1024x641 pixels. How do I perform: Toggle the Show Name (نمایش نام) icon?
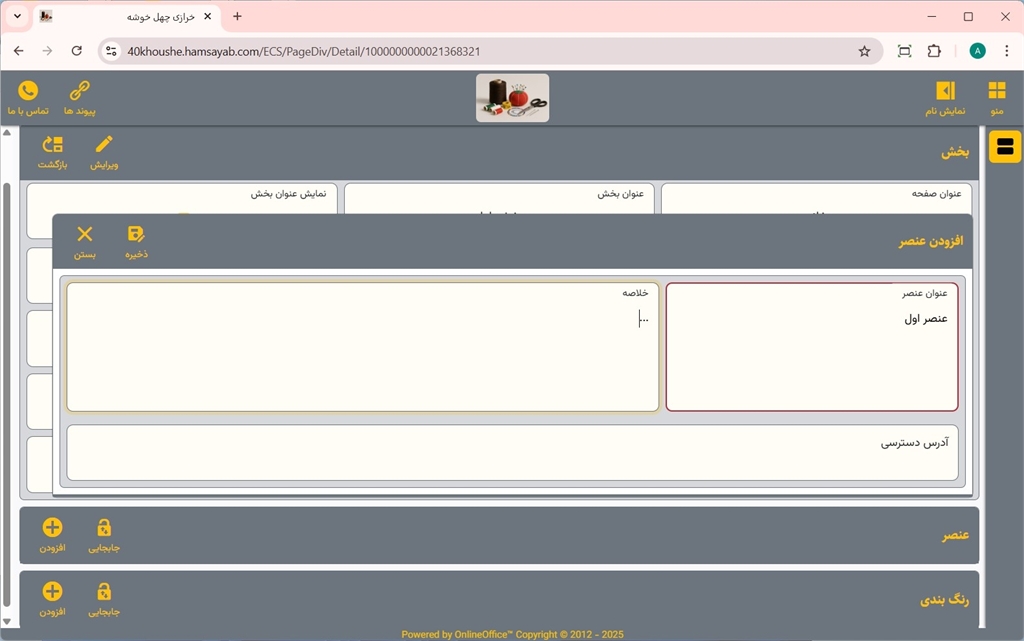point(945,92)
